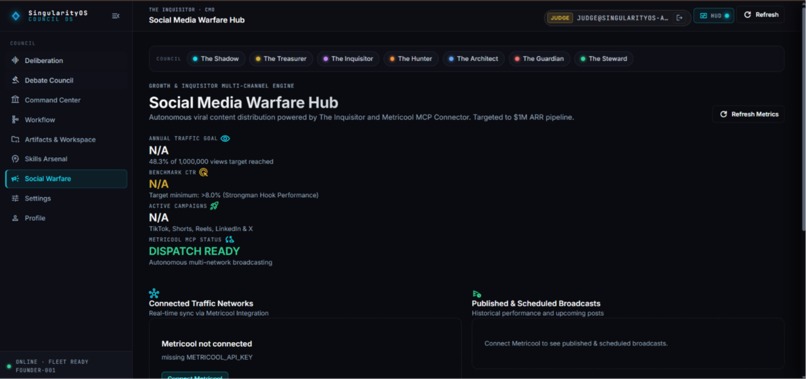Select The Shadow council chip
The image size is (806, 379).
(x=216, y=59)
